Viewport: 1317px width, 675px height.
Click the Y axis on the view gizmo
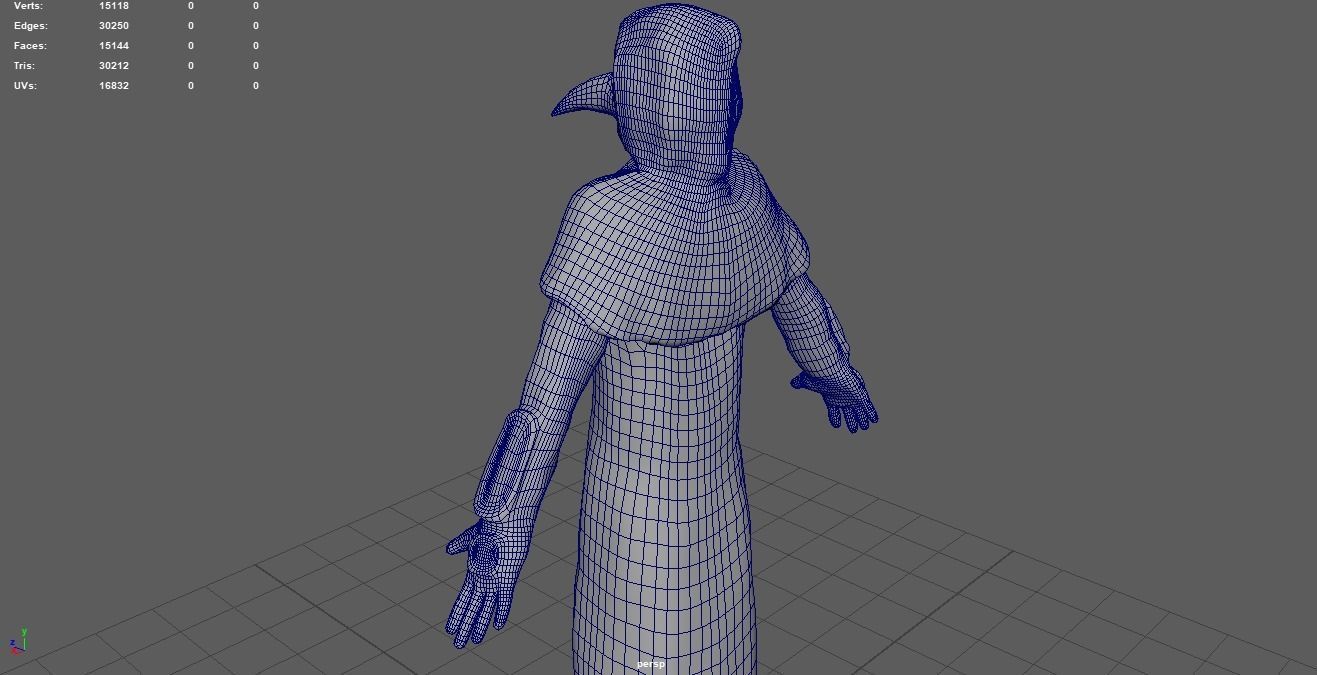point(24,632)
